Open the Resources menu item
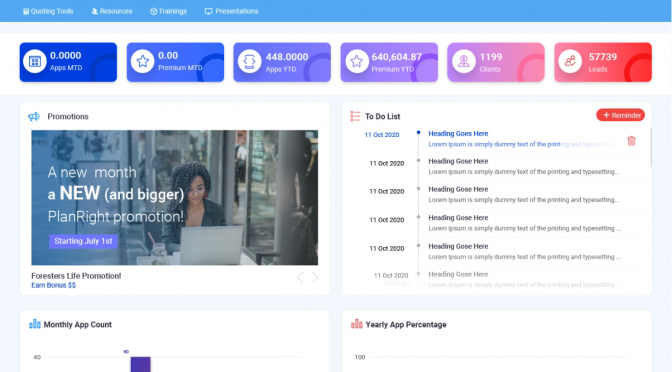Screen dimensions: 672x372 [x=112, y=11]
